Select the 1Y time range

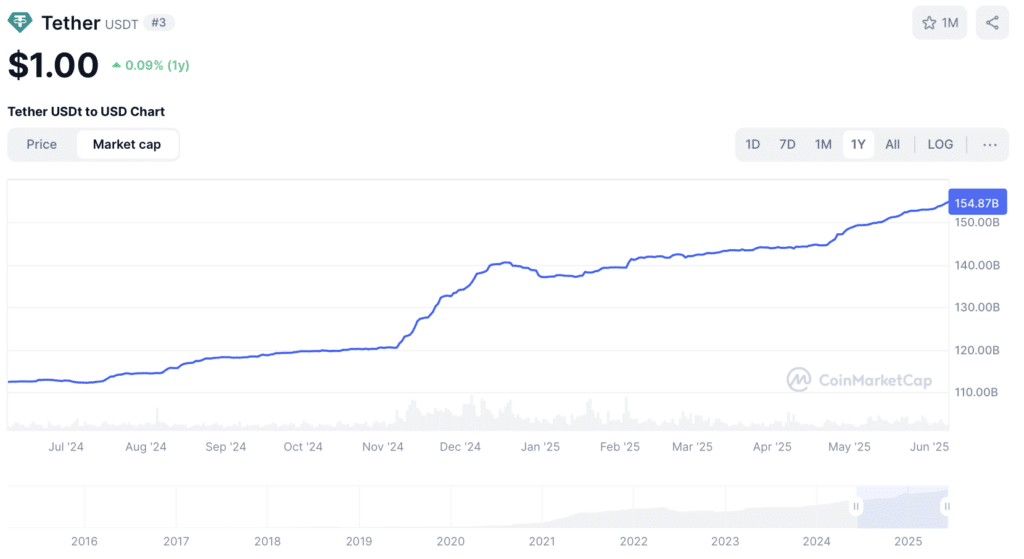tap(858, 144)
